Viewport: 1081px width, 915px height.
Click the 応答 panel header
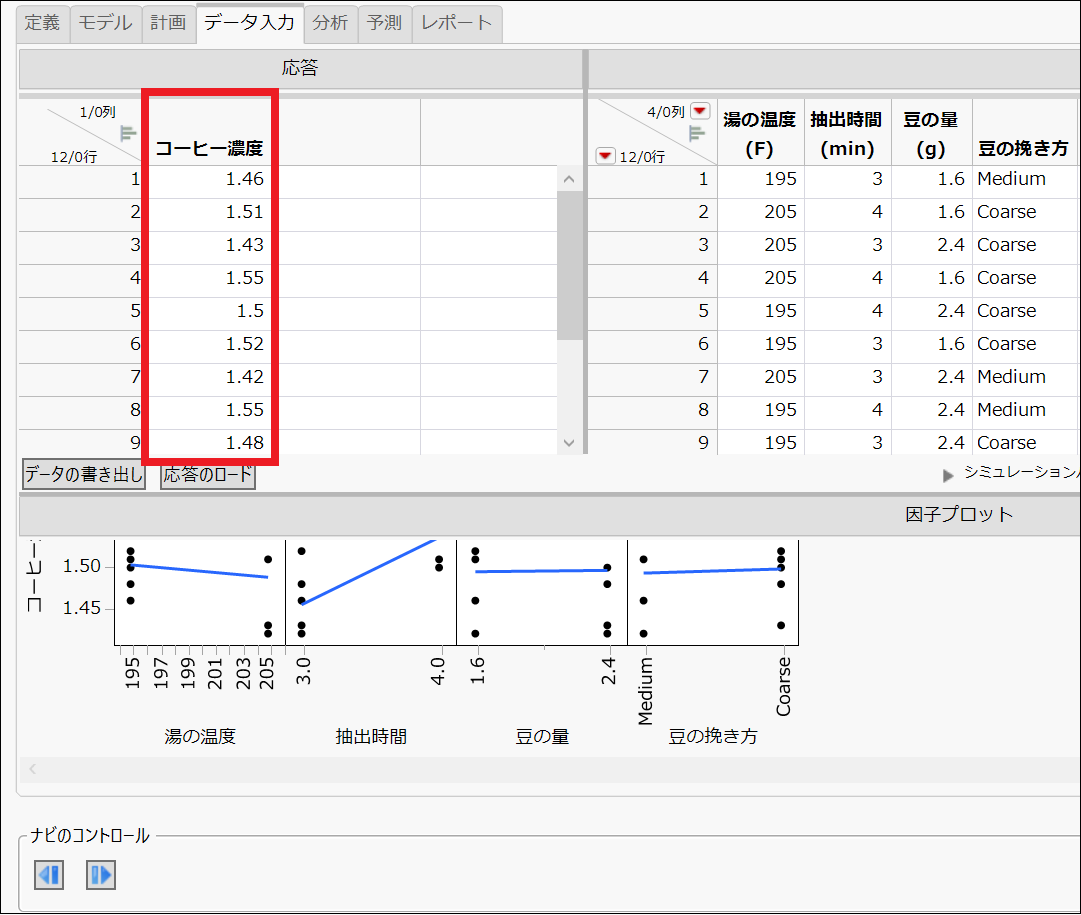click(x=301, y=68)
